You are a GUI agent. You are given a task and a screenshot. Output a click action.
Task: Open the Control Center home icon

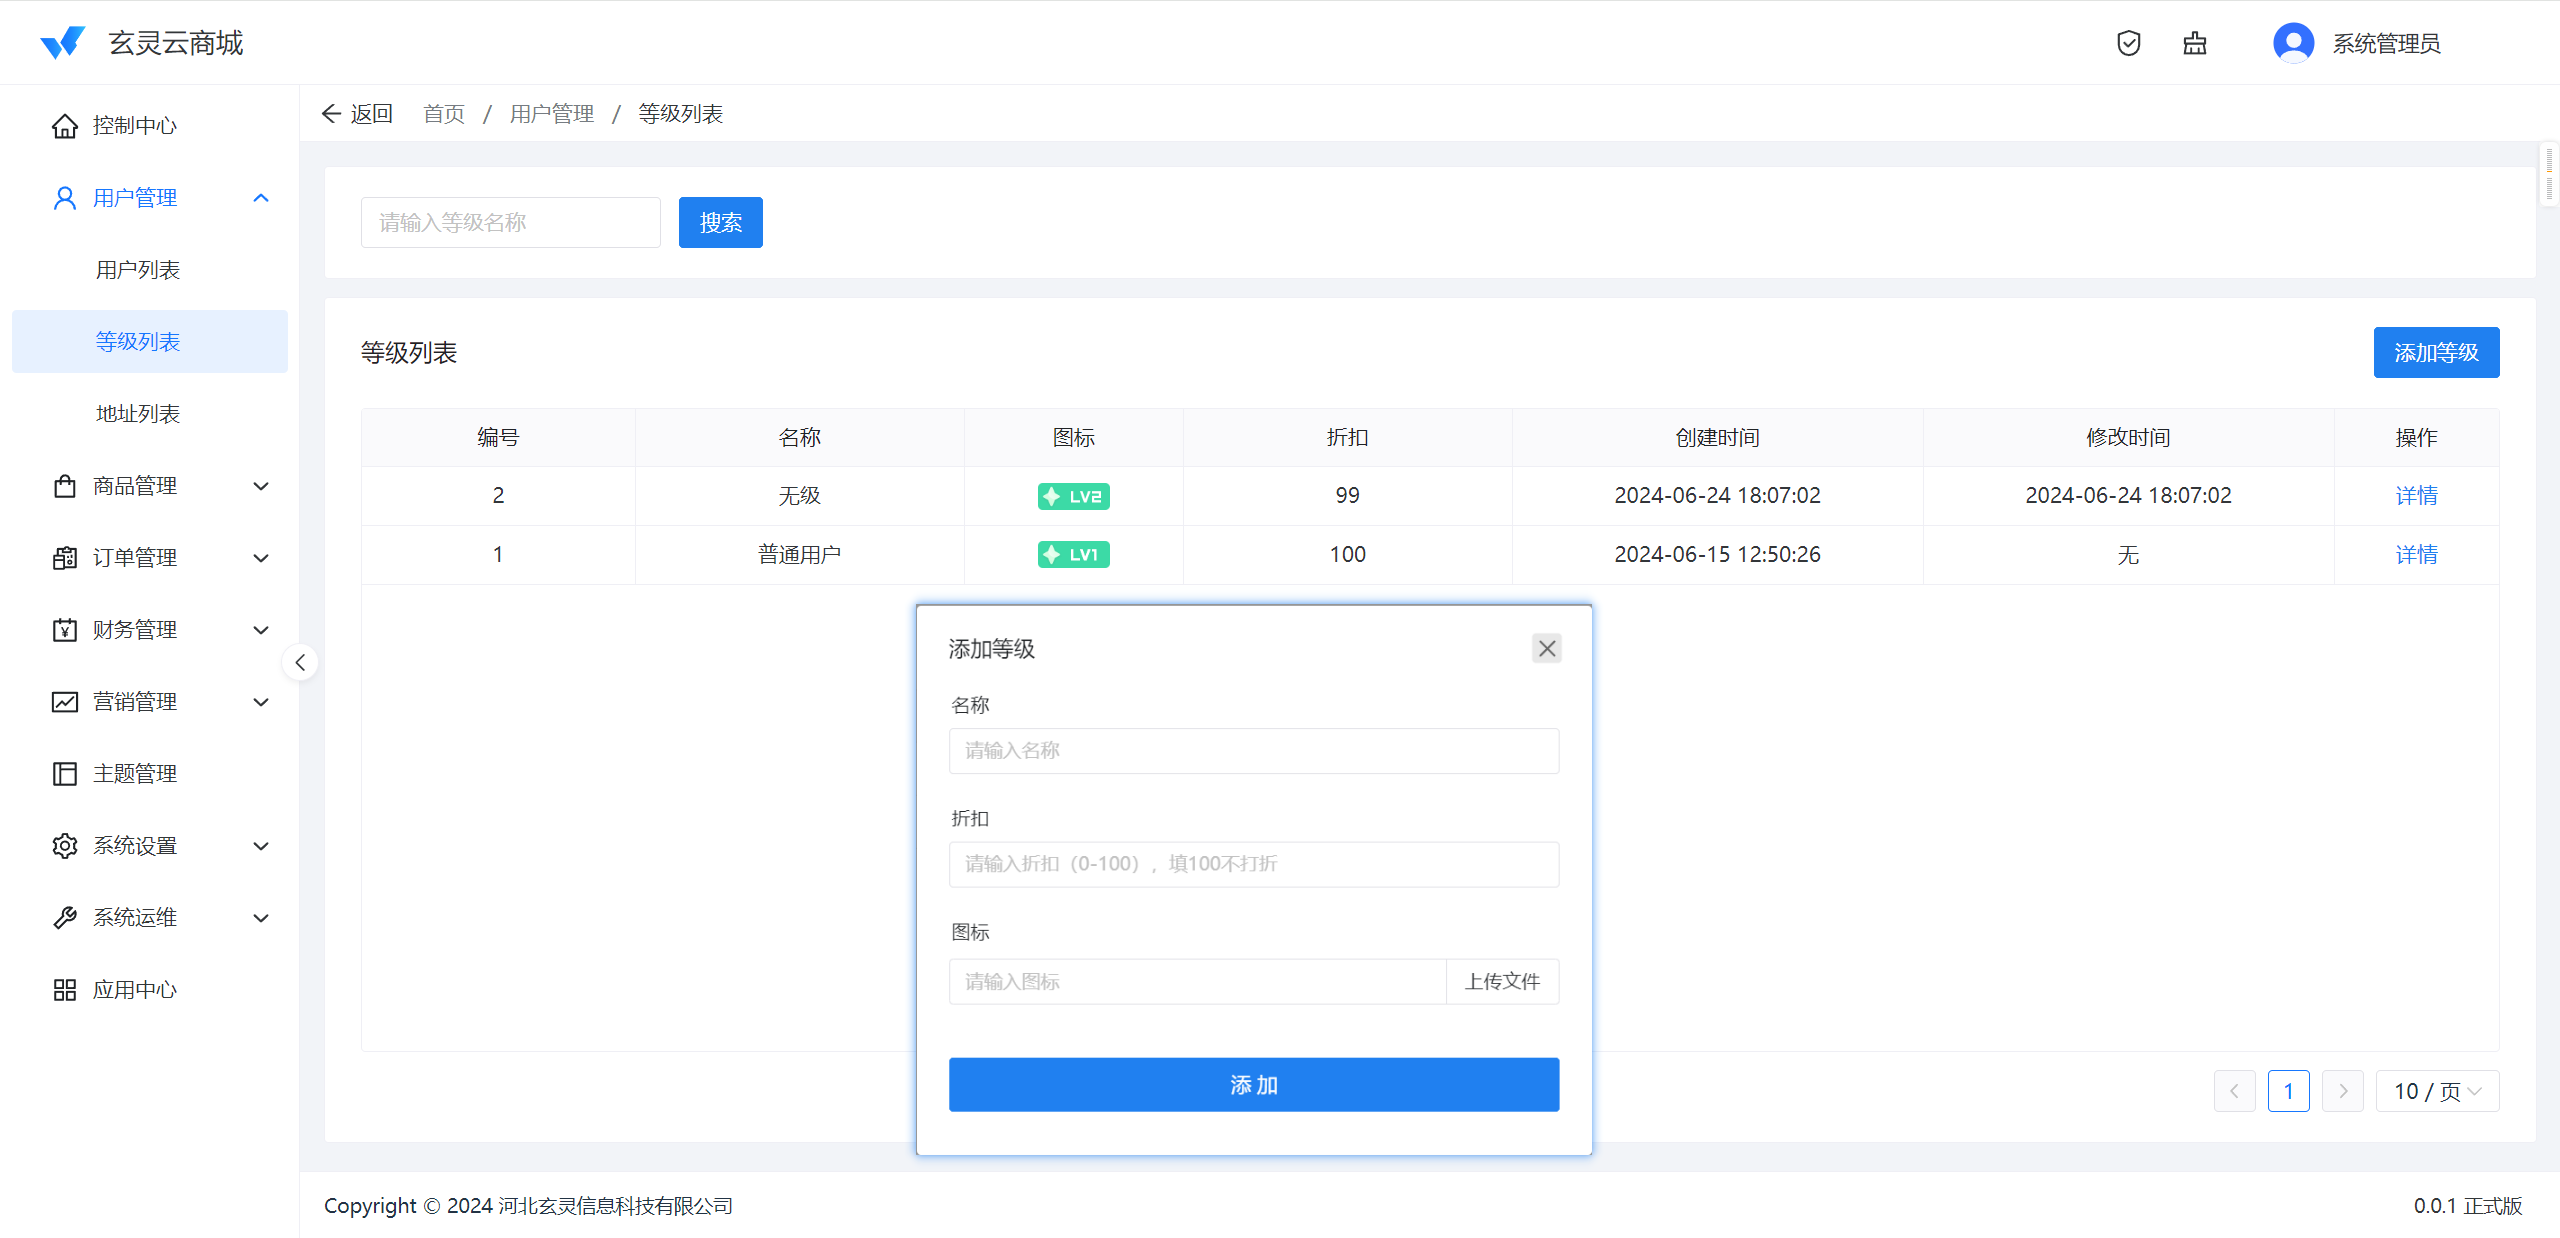tap(65, 126)
